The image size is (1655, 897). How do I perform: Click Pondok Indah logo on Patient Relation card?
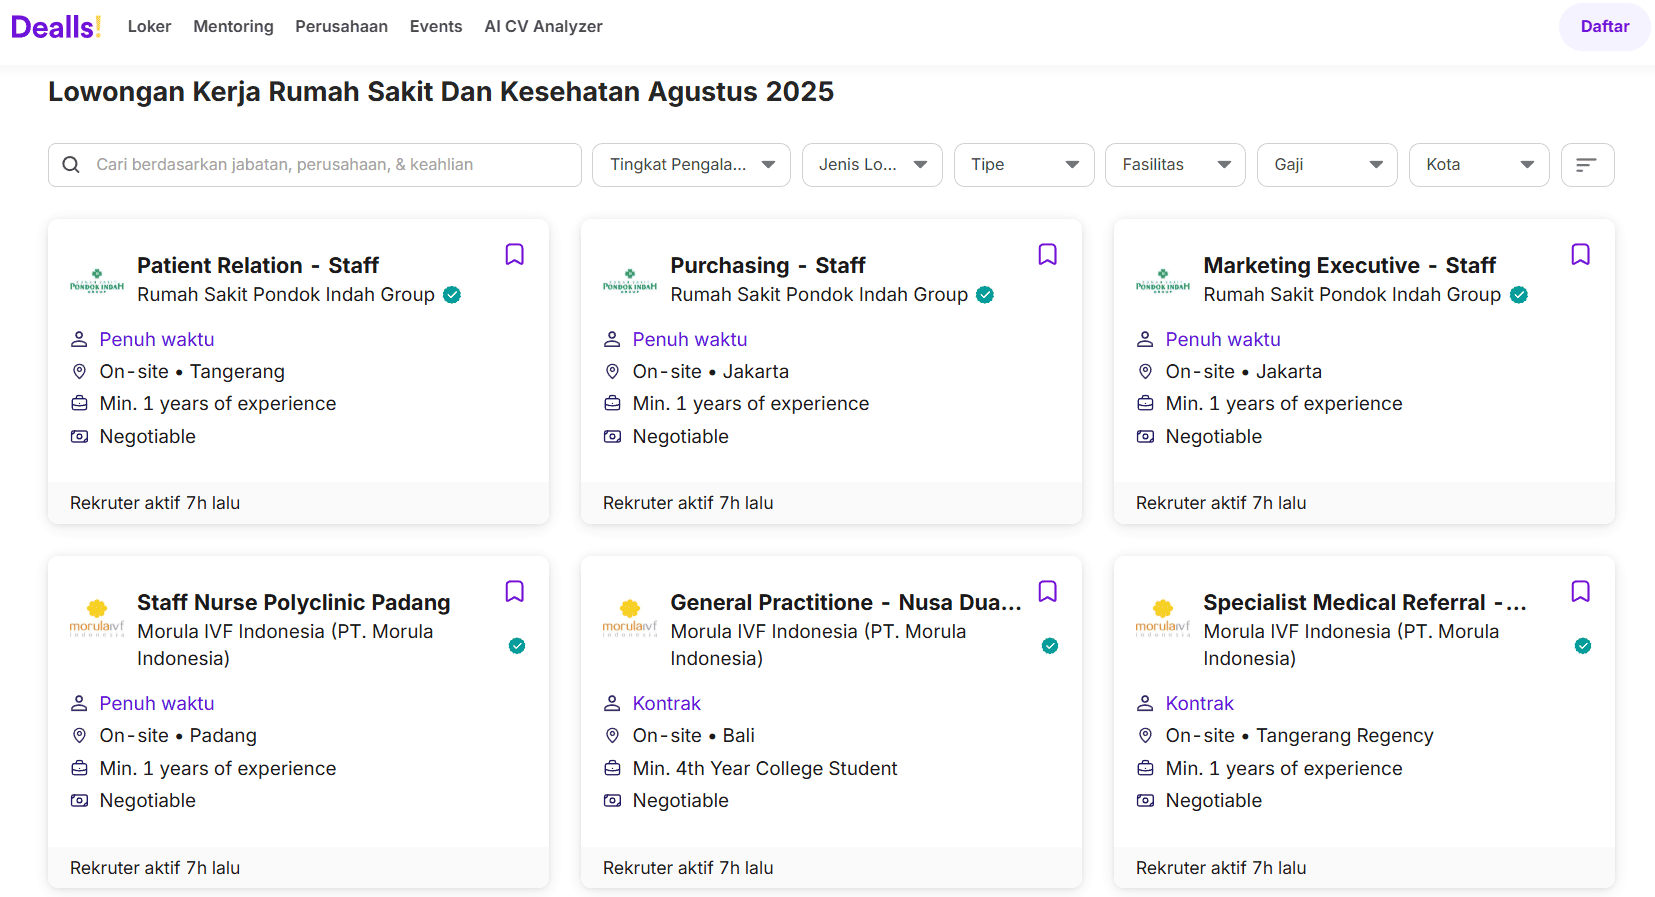pos(97,281)
